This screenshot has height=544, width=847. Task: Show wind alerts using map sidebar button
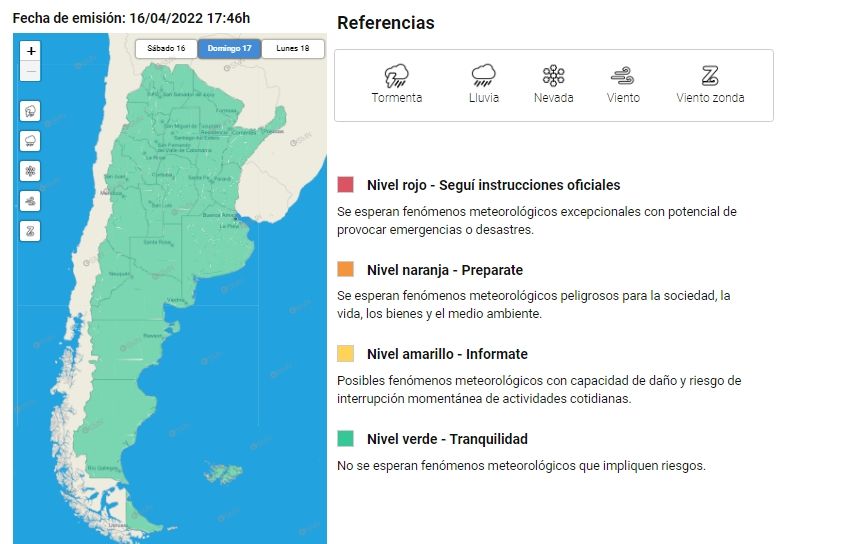tap(31, 201)
